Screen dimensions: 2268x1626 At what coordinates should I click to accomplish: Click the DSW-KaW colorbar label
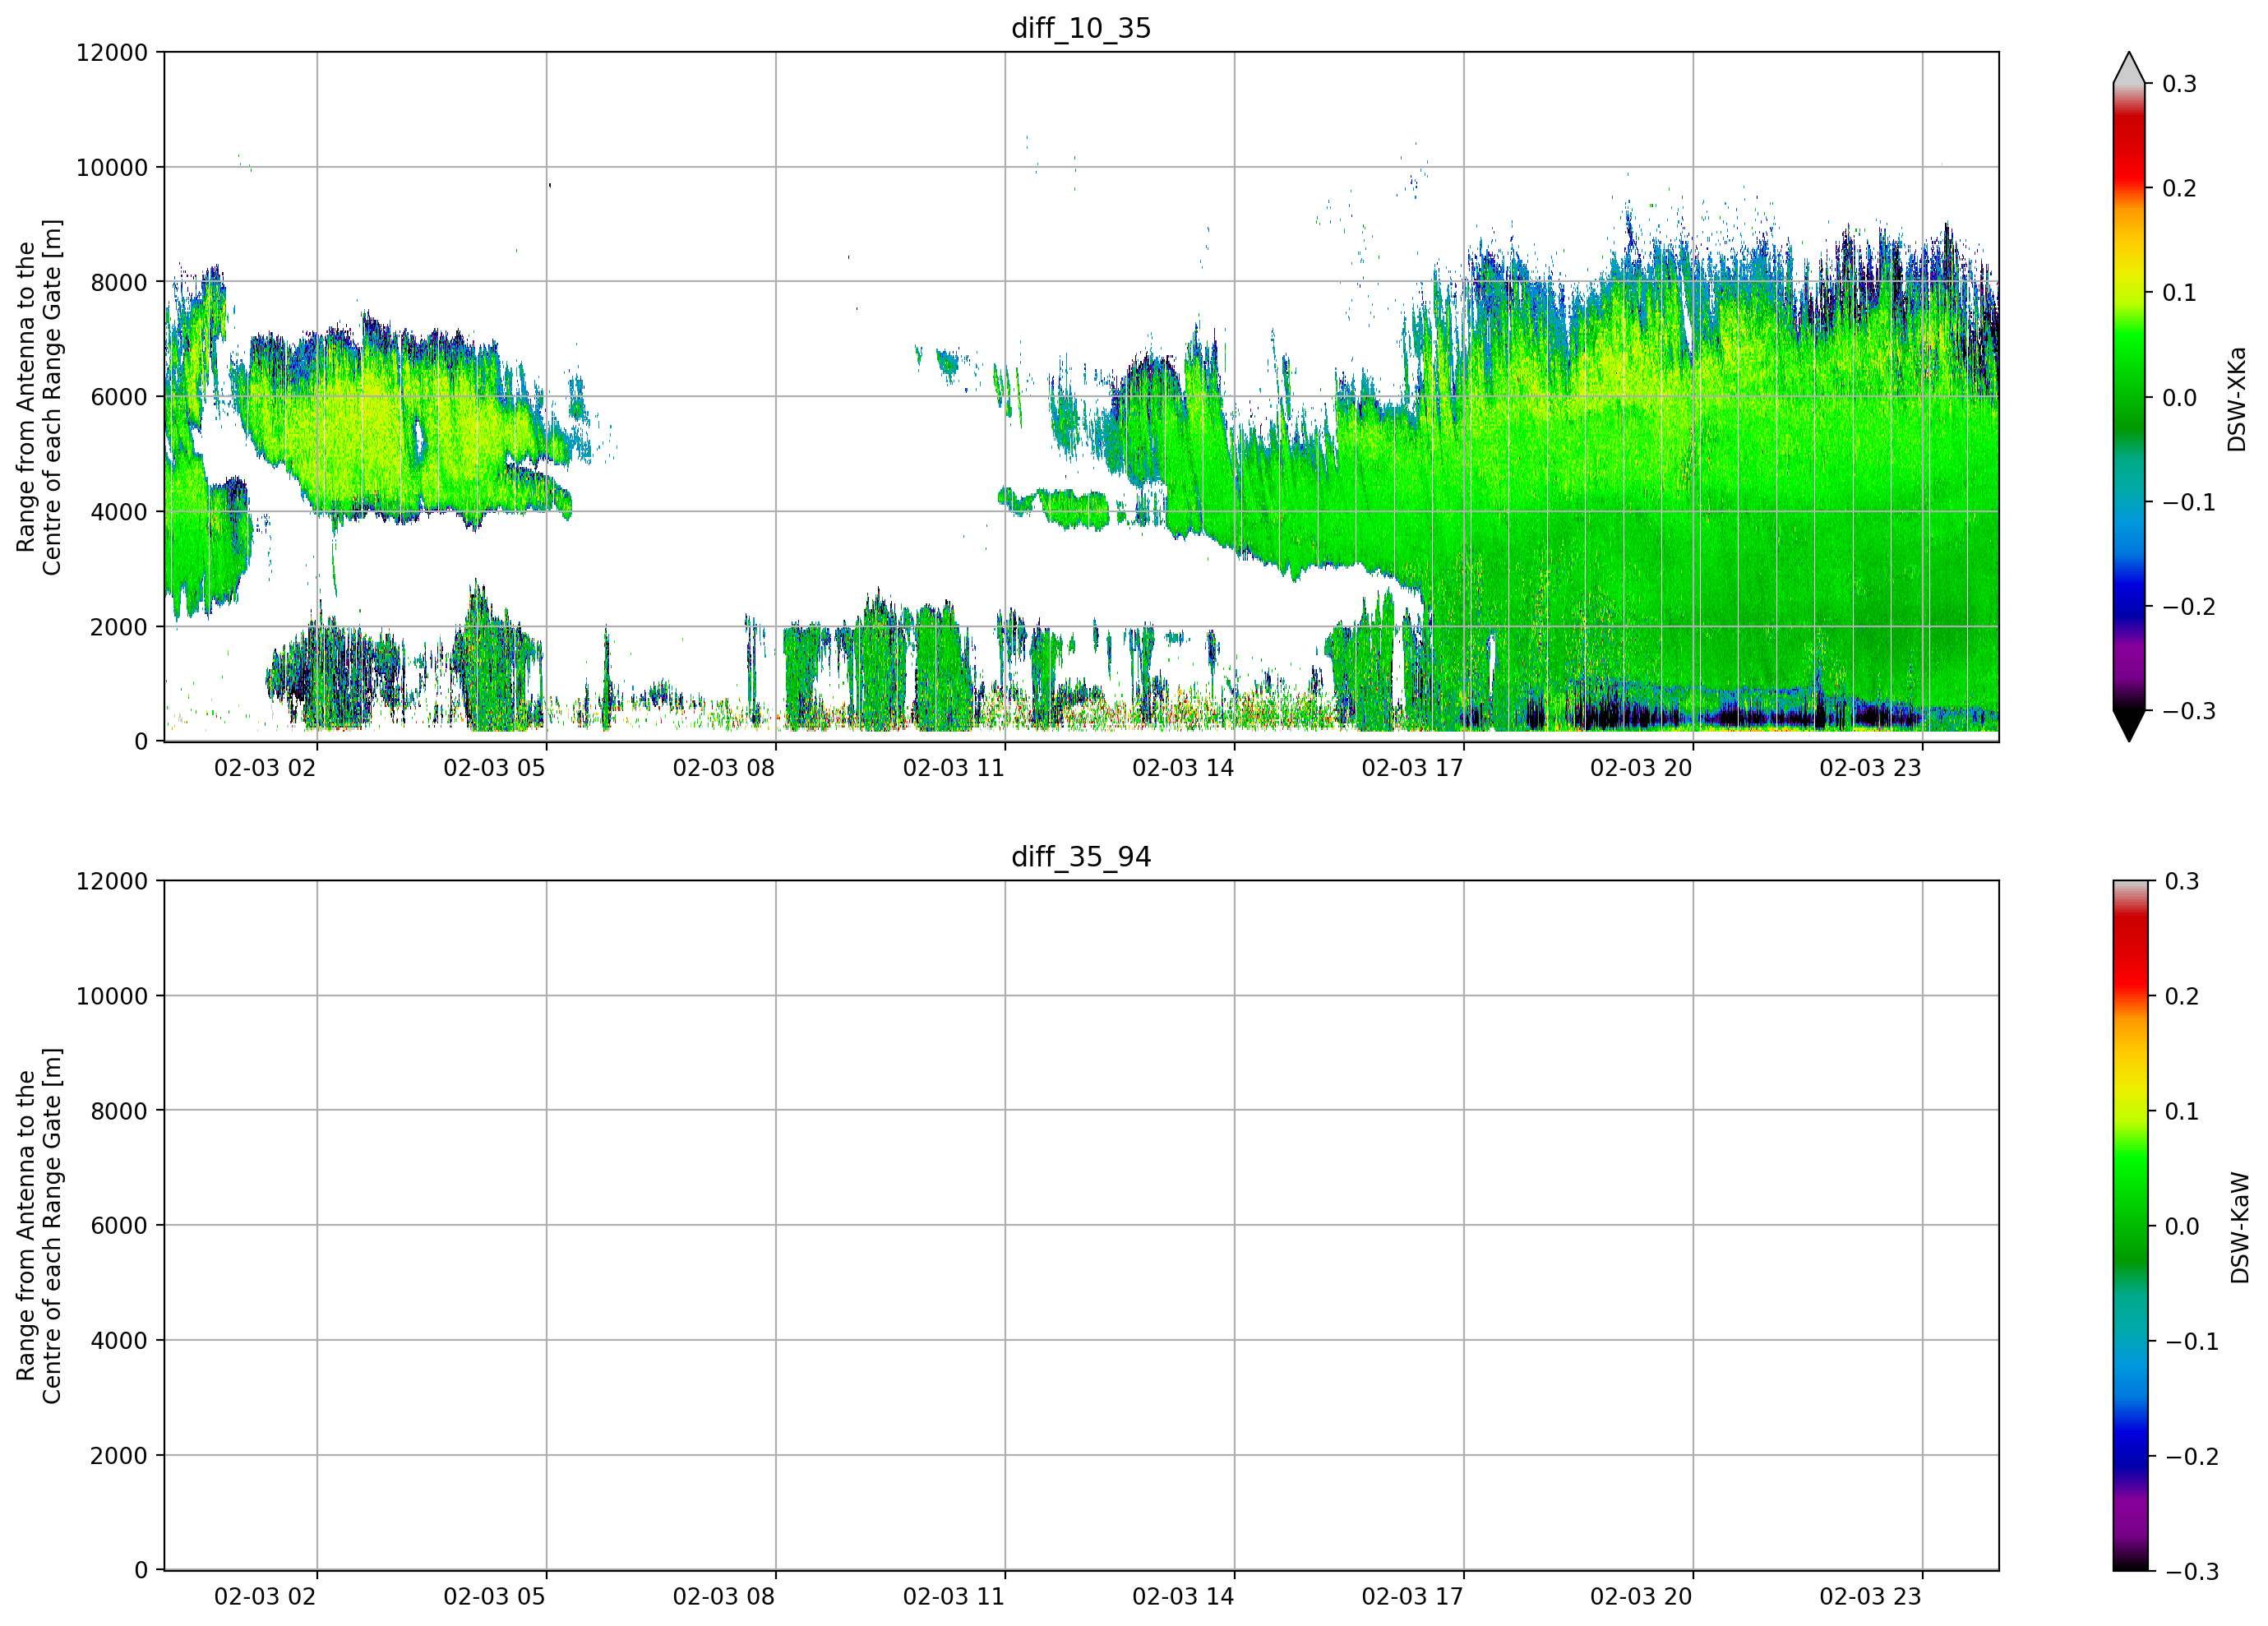(2240, 1227)
